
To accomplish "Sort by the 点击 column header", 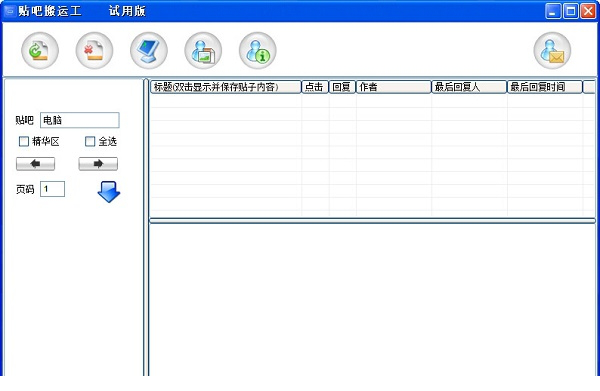I will (x=315, y=87).
